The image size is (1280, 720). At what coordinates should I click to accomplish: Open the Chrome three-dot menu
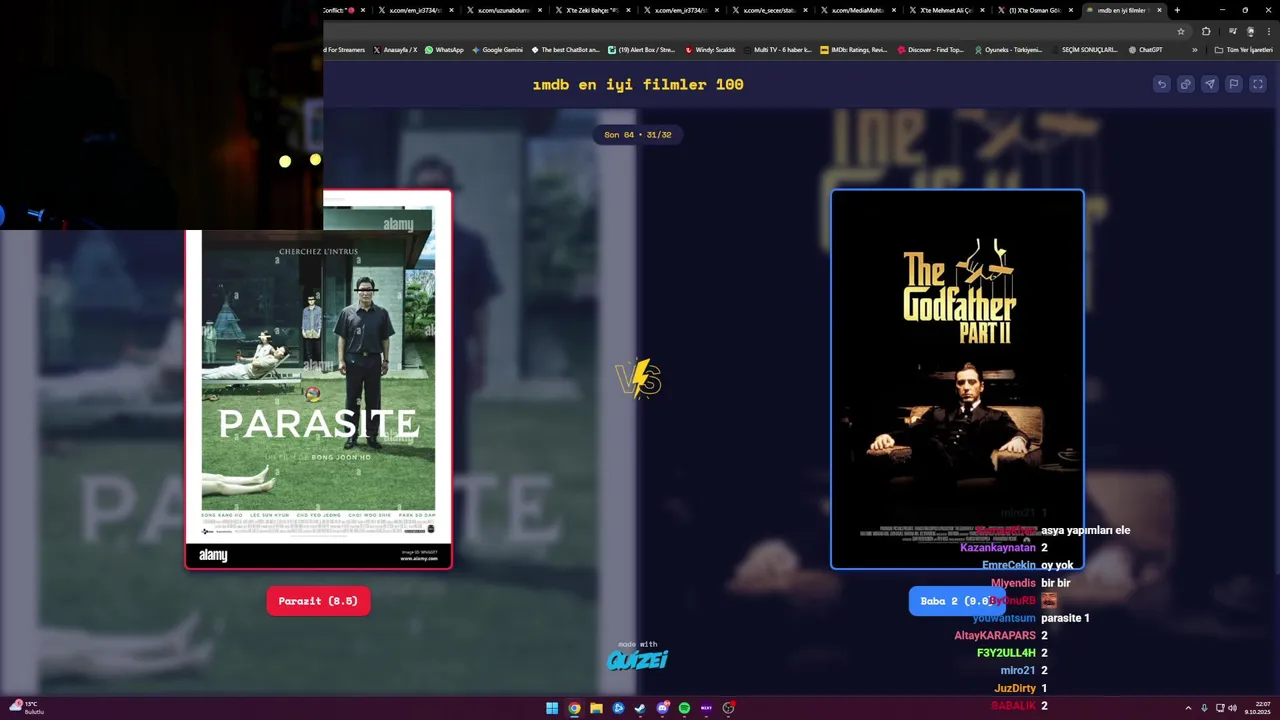(1267, 31)
